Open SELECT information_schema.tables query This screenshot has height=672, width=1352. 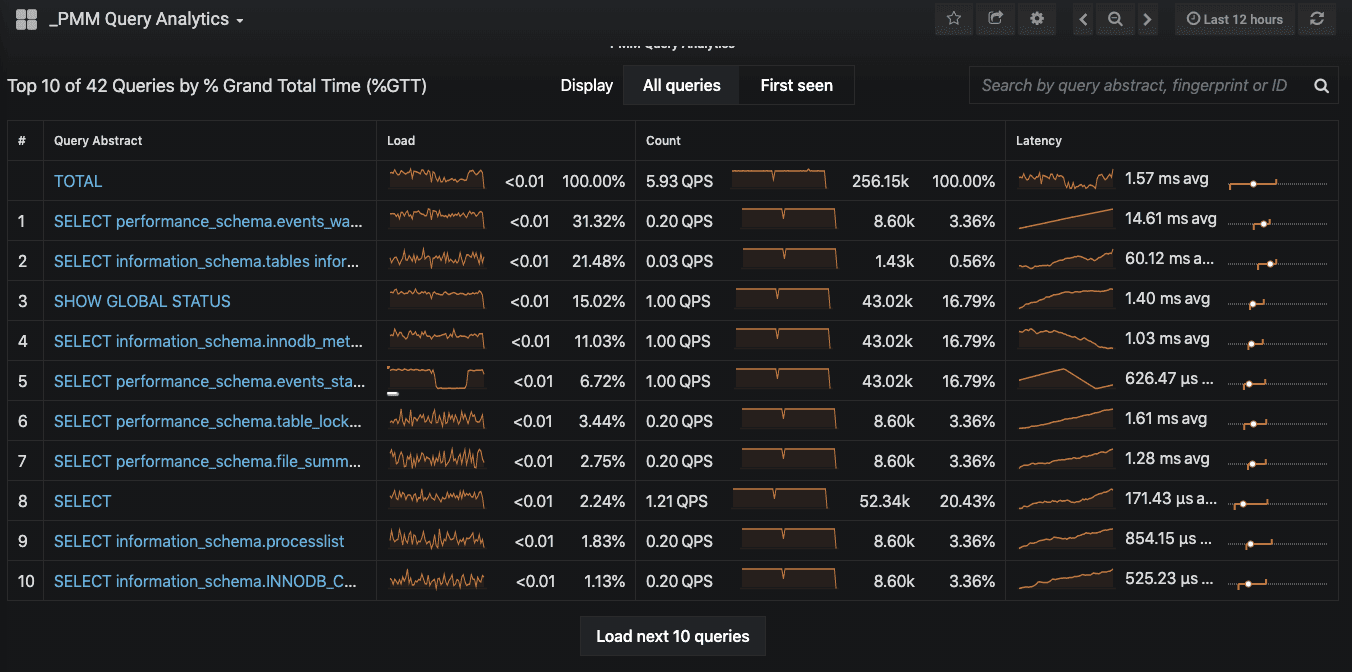pyautogui.click(x=206, y=261)
